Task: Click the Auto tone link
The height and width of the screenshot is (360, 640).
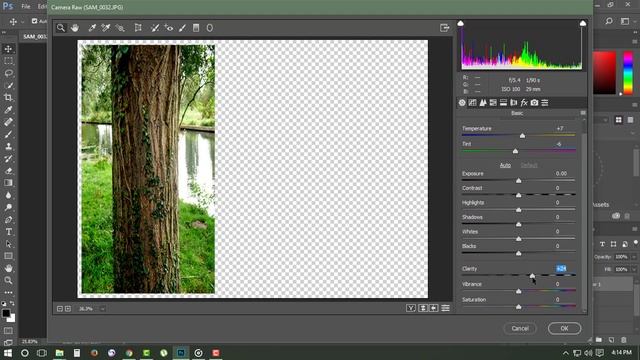Action: pyautogui.click(x=505, y=165)
